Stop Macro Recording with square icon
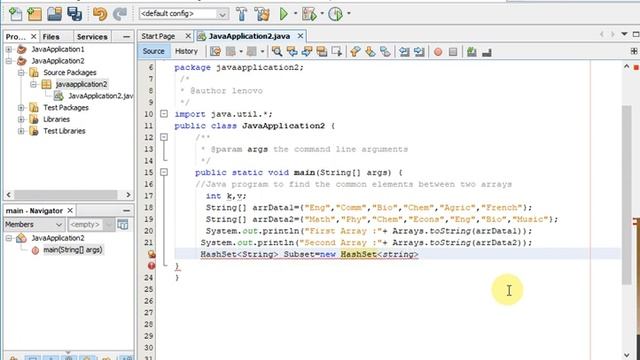The height and width of the screenshot is (360, 640). 453,52
